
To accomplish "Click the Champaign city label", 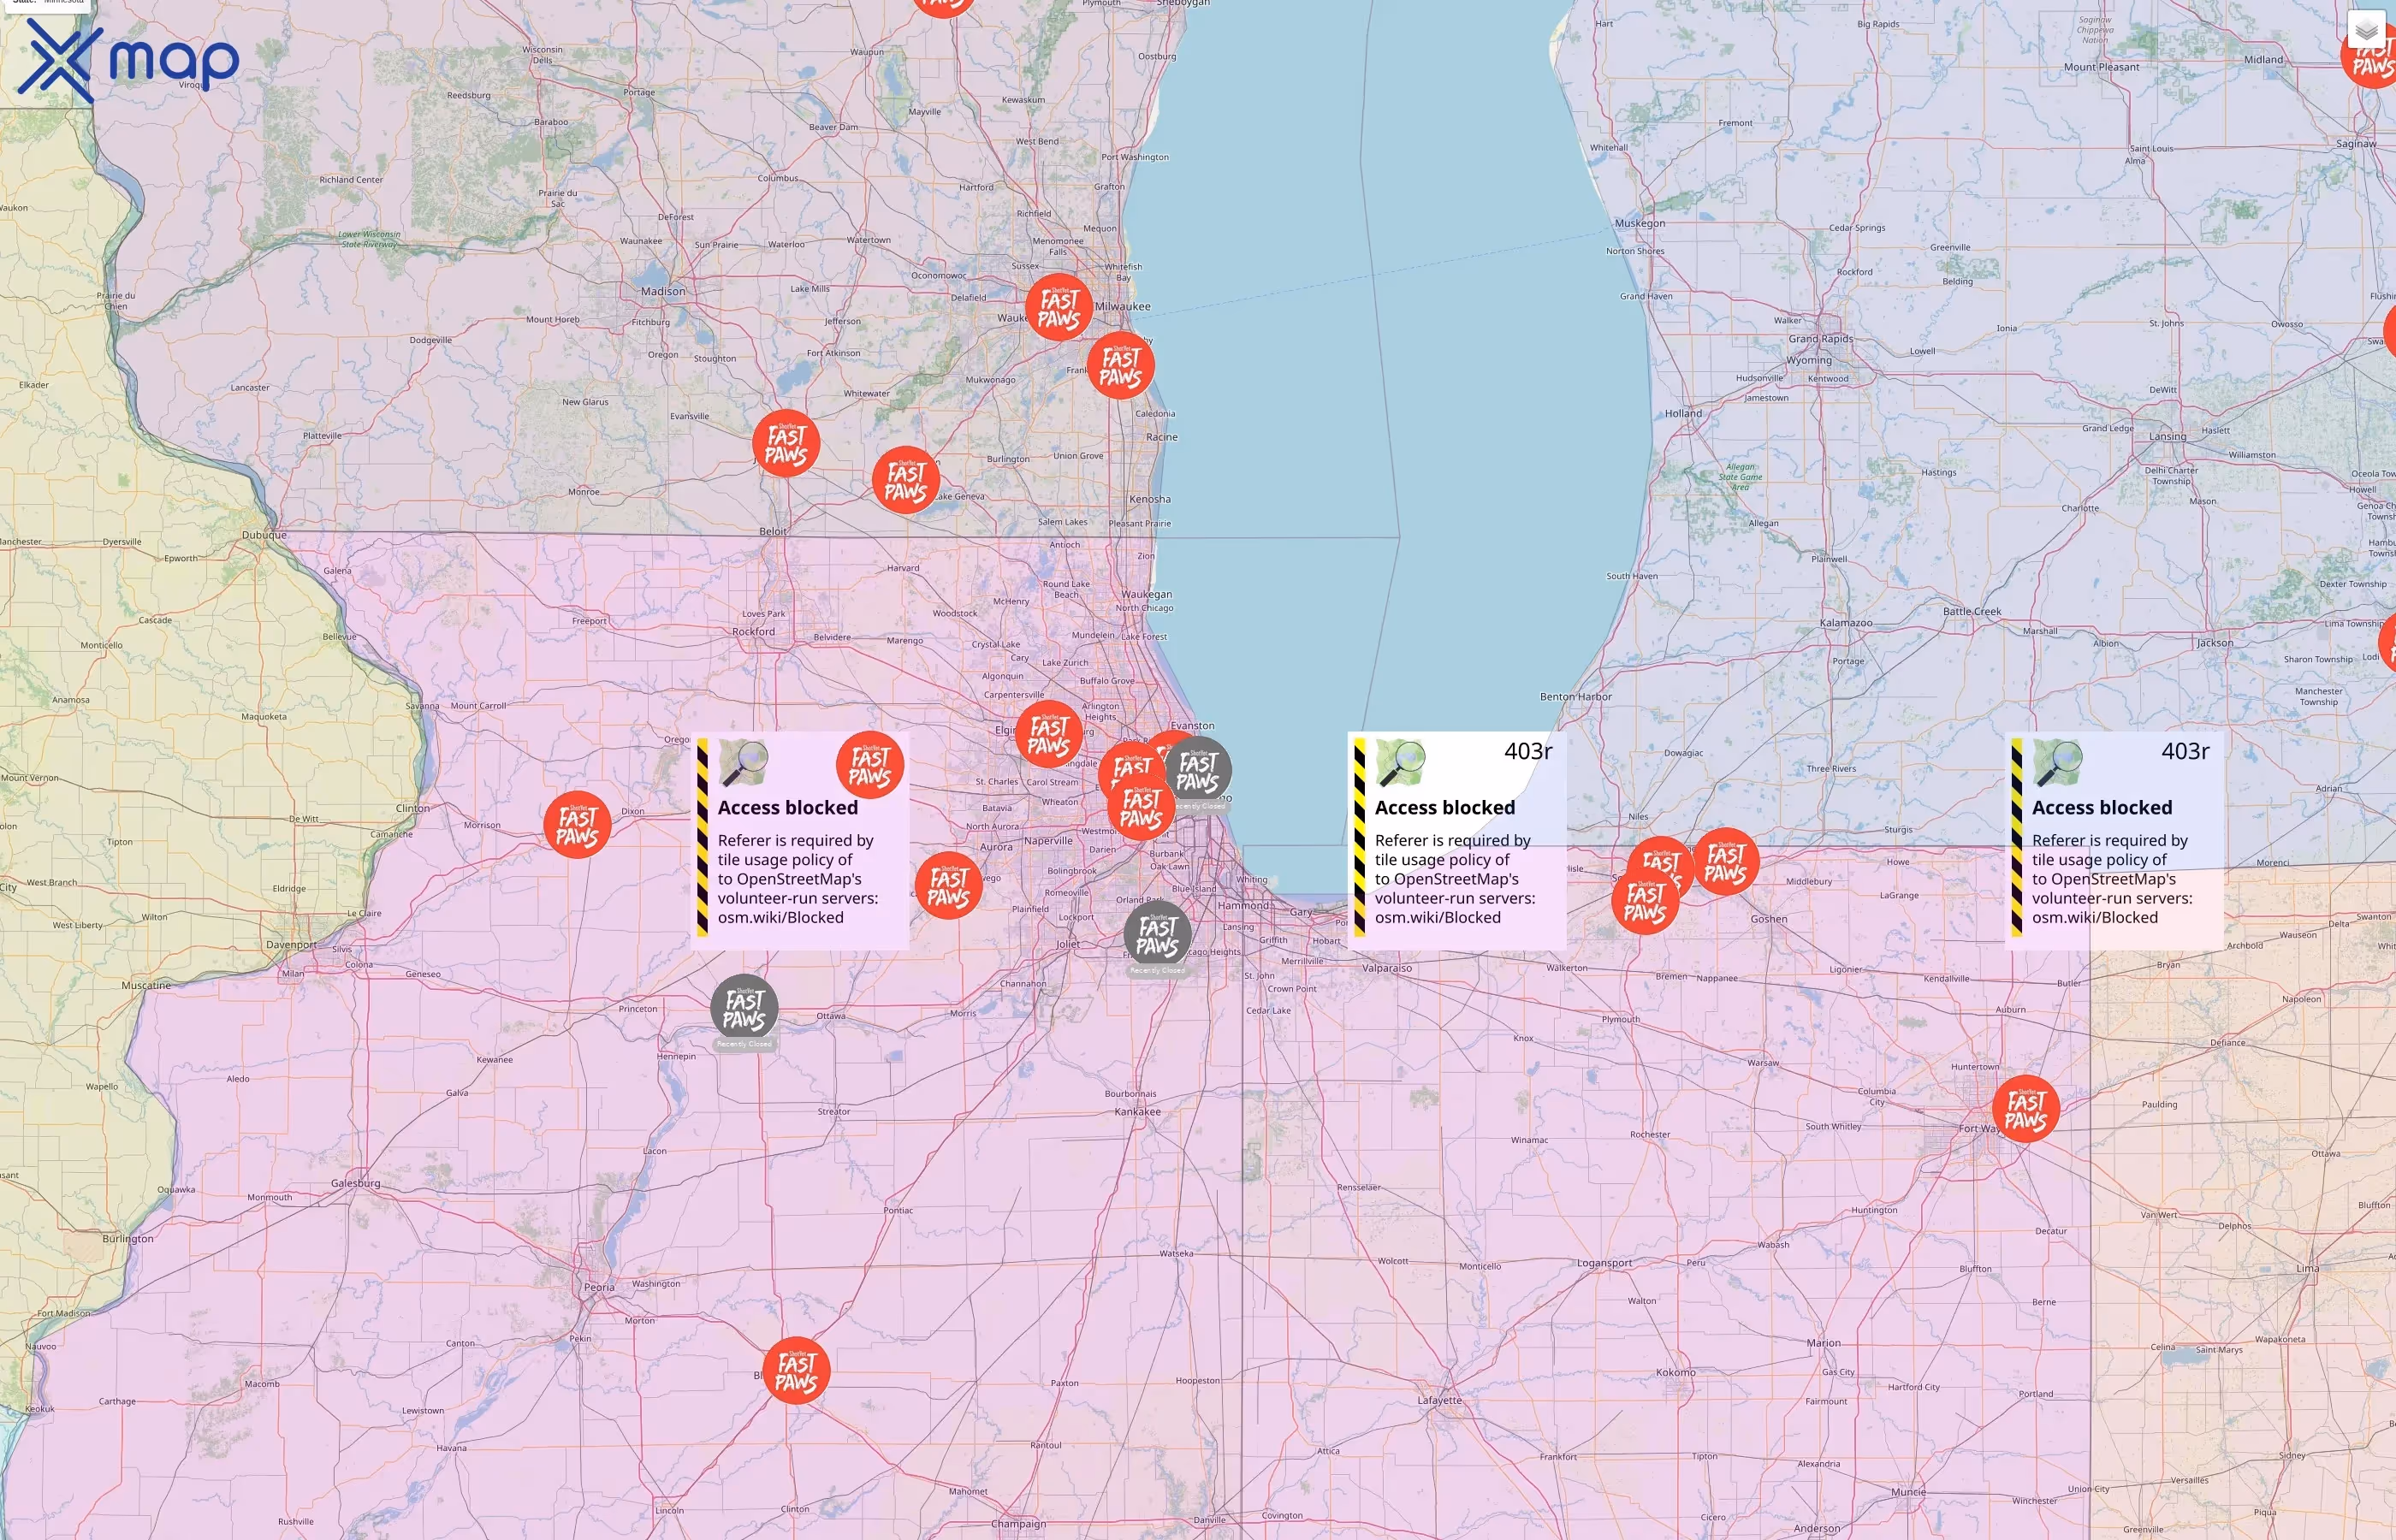I will (x=1018, y=1524).
